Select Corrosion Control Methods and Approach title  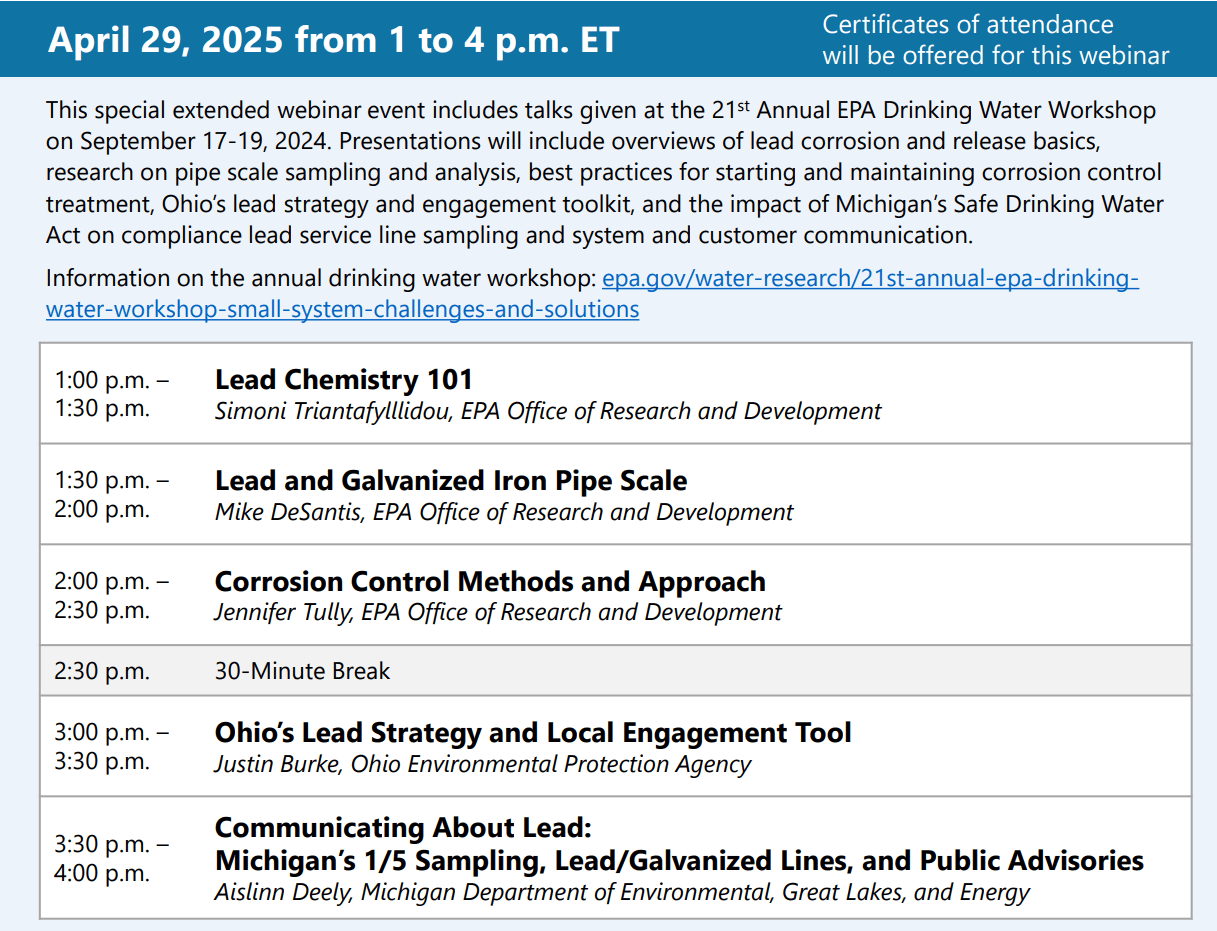coord(490,582)
